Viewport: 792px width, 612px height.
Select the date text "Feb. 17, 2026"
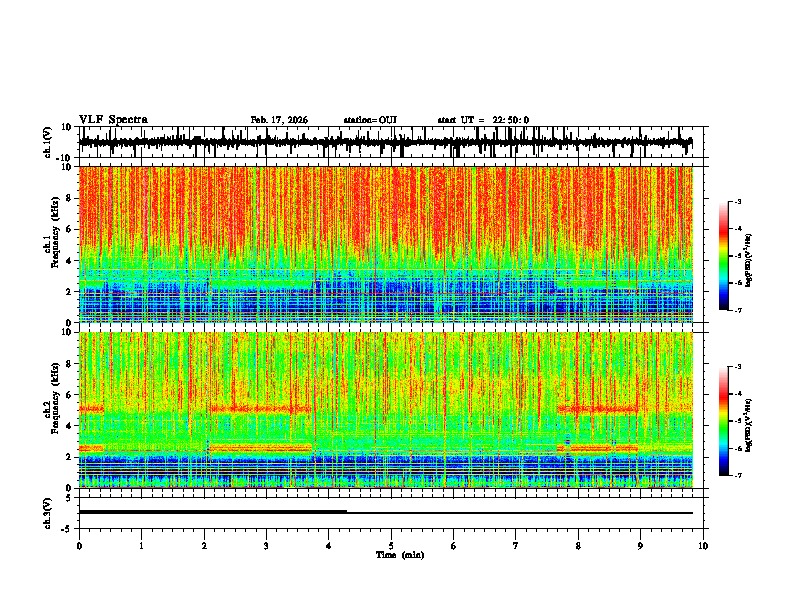coord(279,120)
